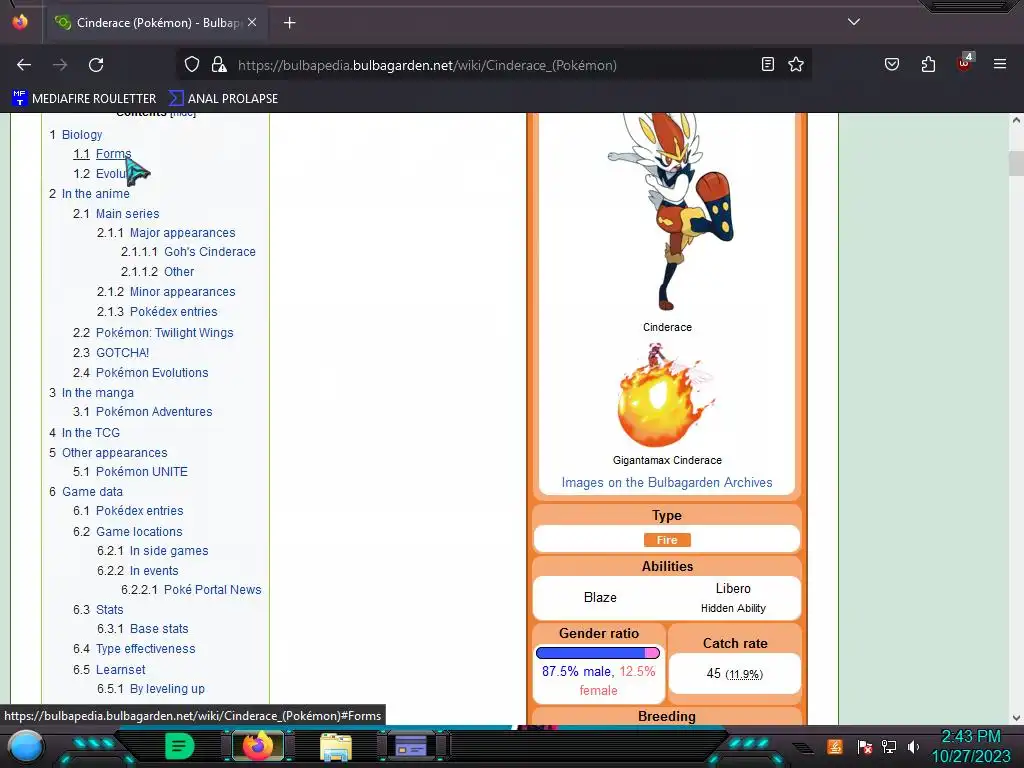The width and height of the screenshot is (1024, 768).
Task: Open the Libero ability link
Action: tap(733, 588)
